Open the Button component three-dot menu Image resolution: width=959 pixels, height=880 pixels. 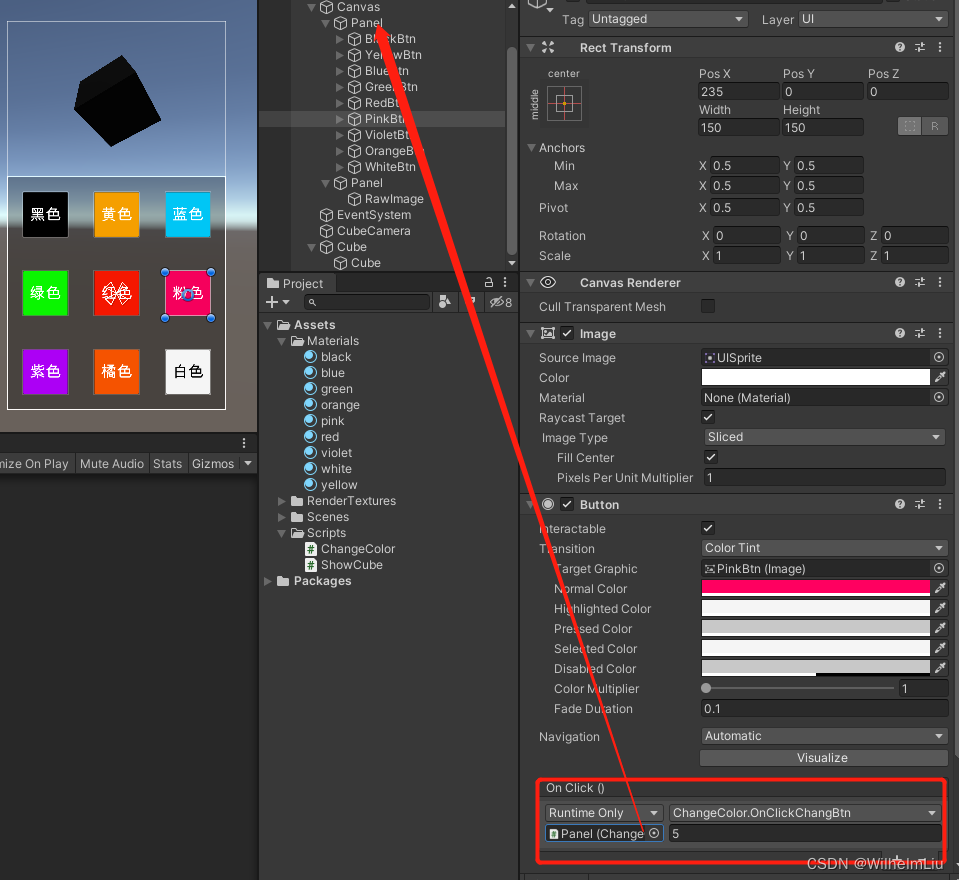(x=940, y=504)
